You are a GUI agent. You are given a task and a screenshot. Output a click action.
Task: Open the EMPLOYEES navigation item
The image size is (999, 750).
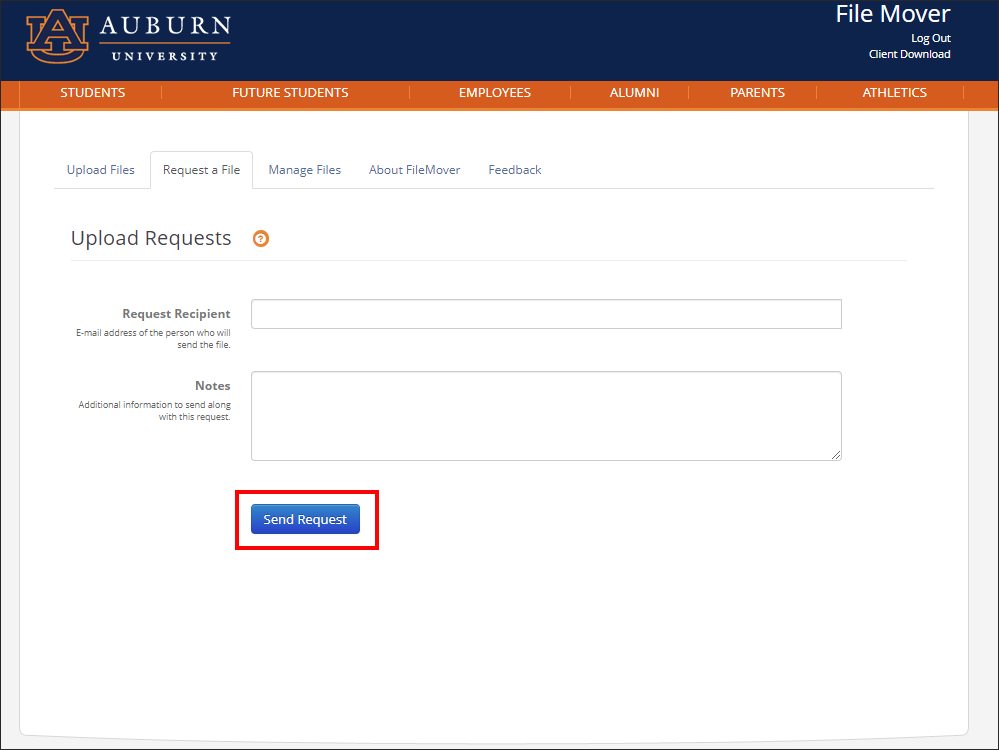[494, 92]
